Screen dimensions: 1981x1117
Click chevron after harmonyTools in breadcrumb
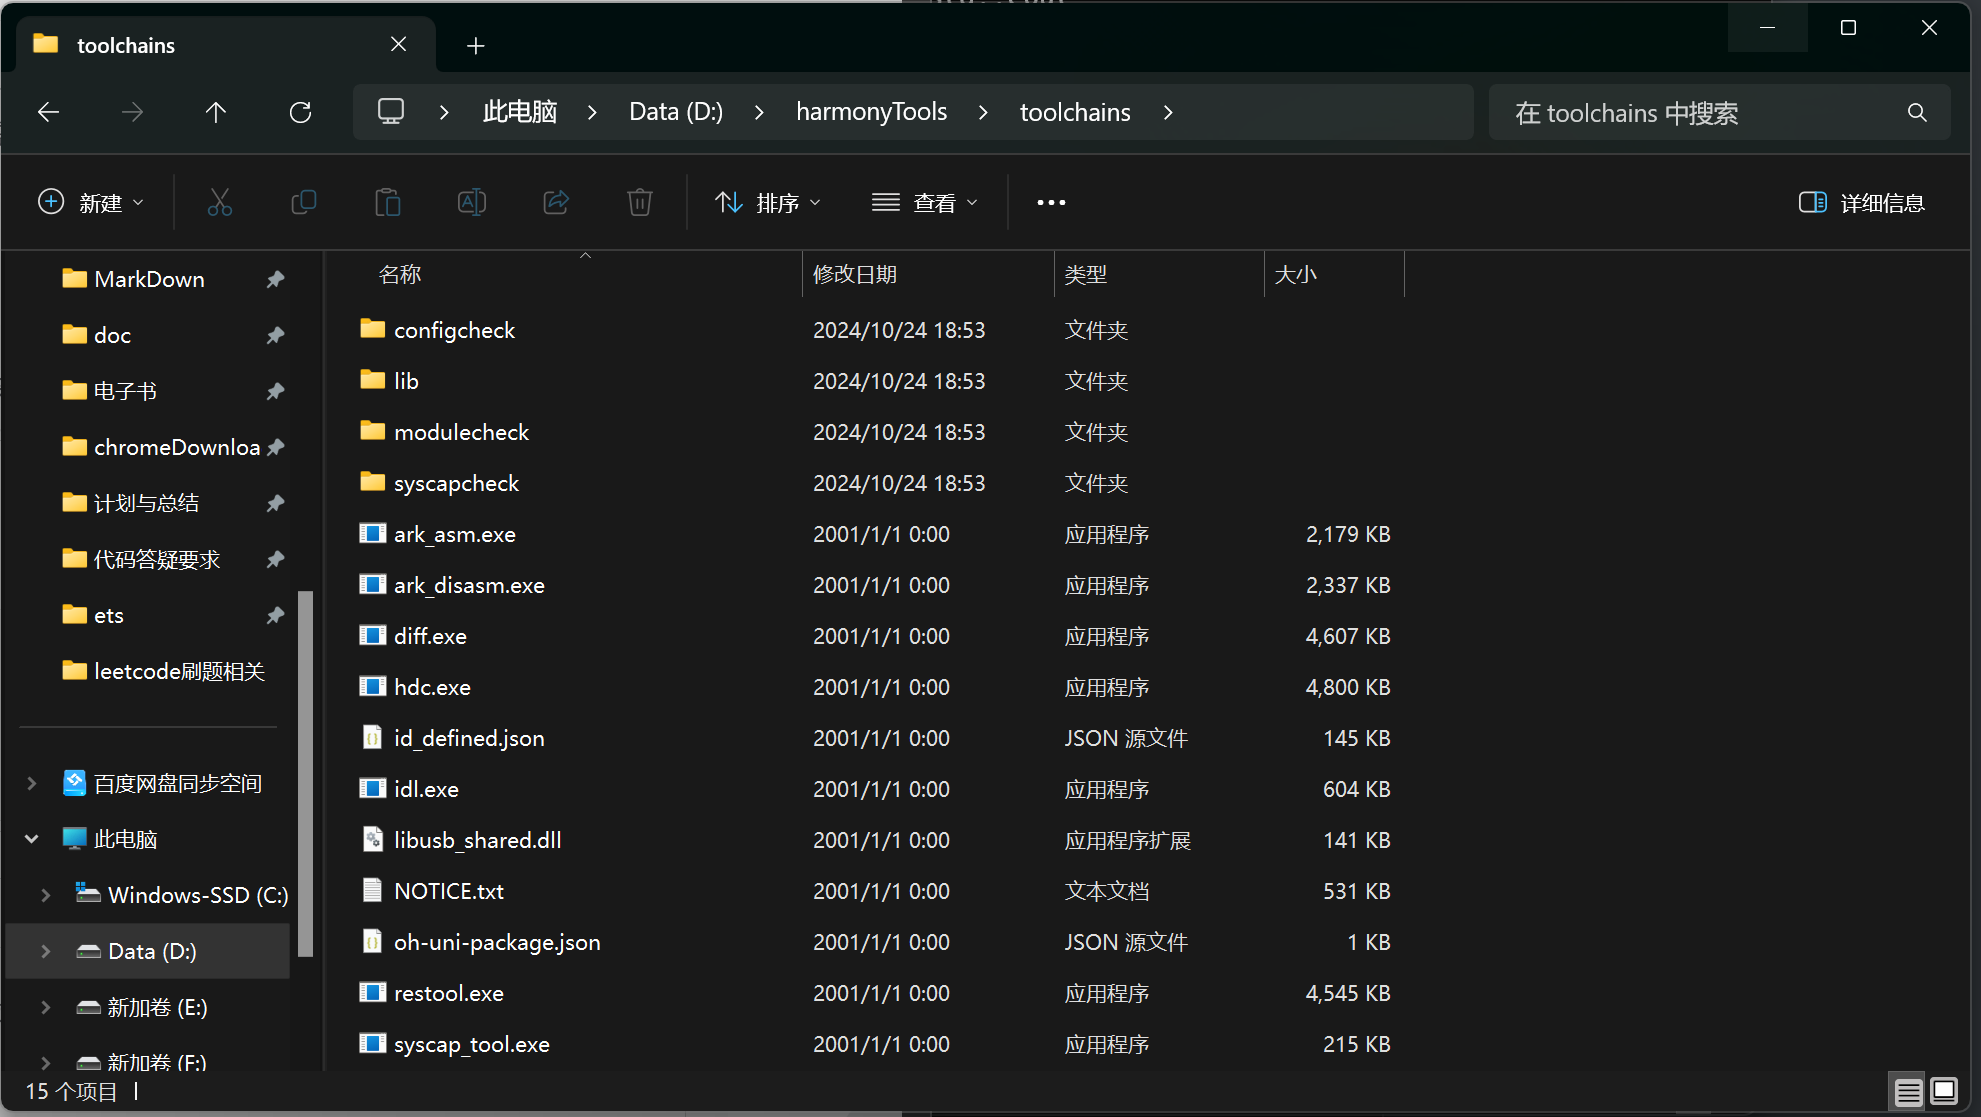point(983,112)
